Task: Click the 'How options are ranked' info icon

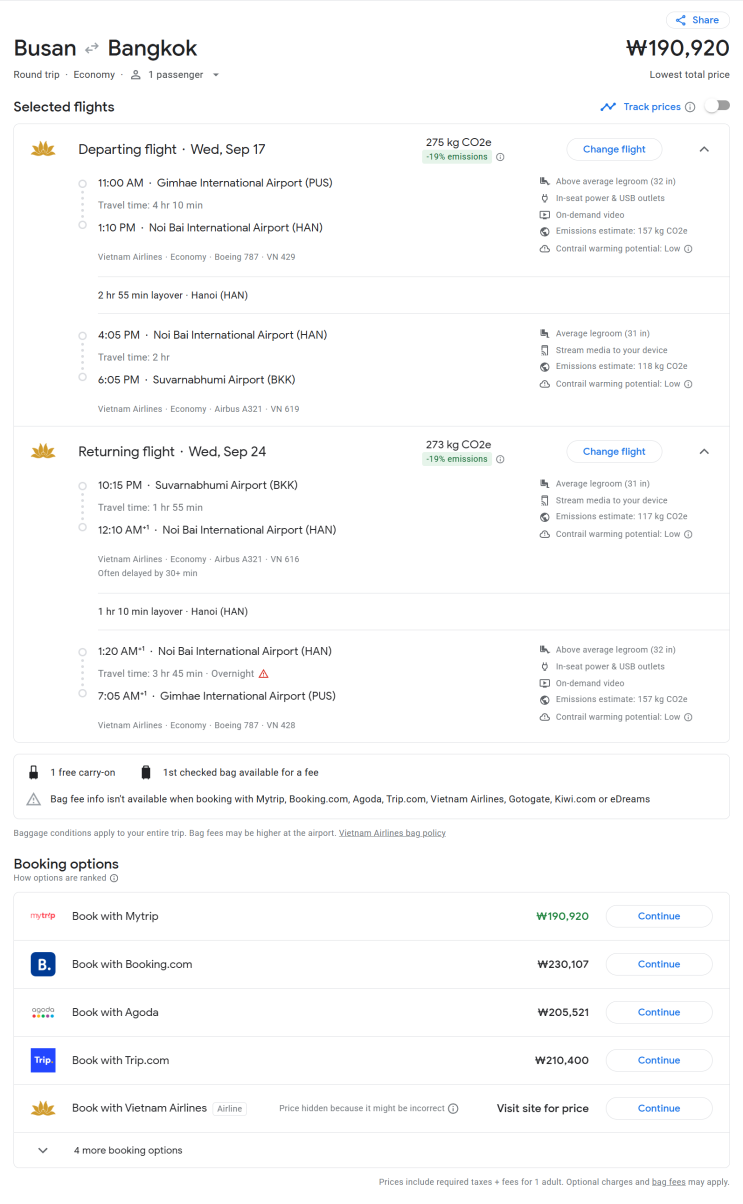Action: pos(114,878)
